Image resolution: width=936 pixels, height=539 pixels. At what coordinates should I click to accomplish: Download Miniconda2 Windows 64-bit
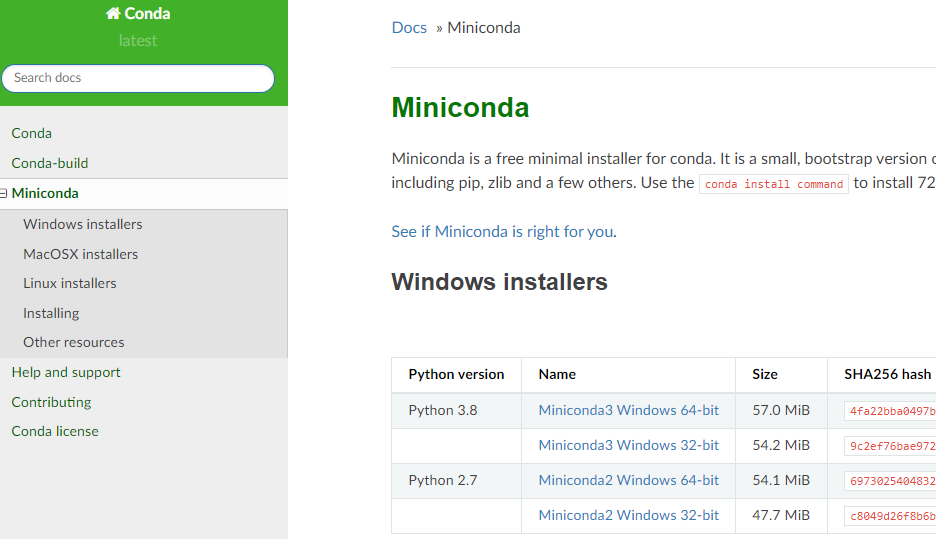[628, 481]
